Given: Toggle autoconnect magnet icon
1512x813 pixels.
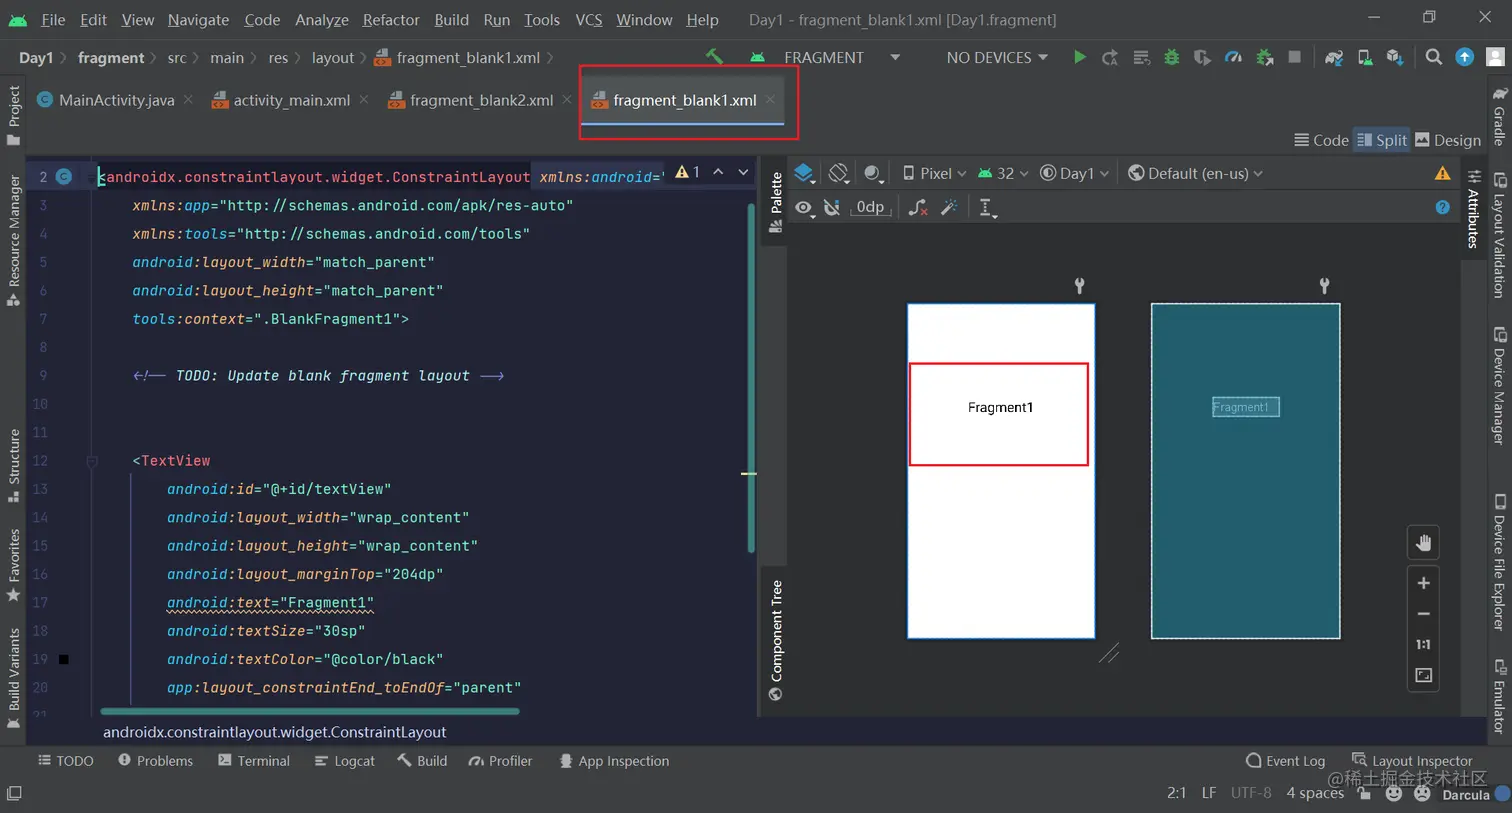Looking at the screenshot, I should [x=832, y=207].
